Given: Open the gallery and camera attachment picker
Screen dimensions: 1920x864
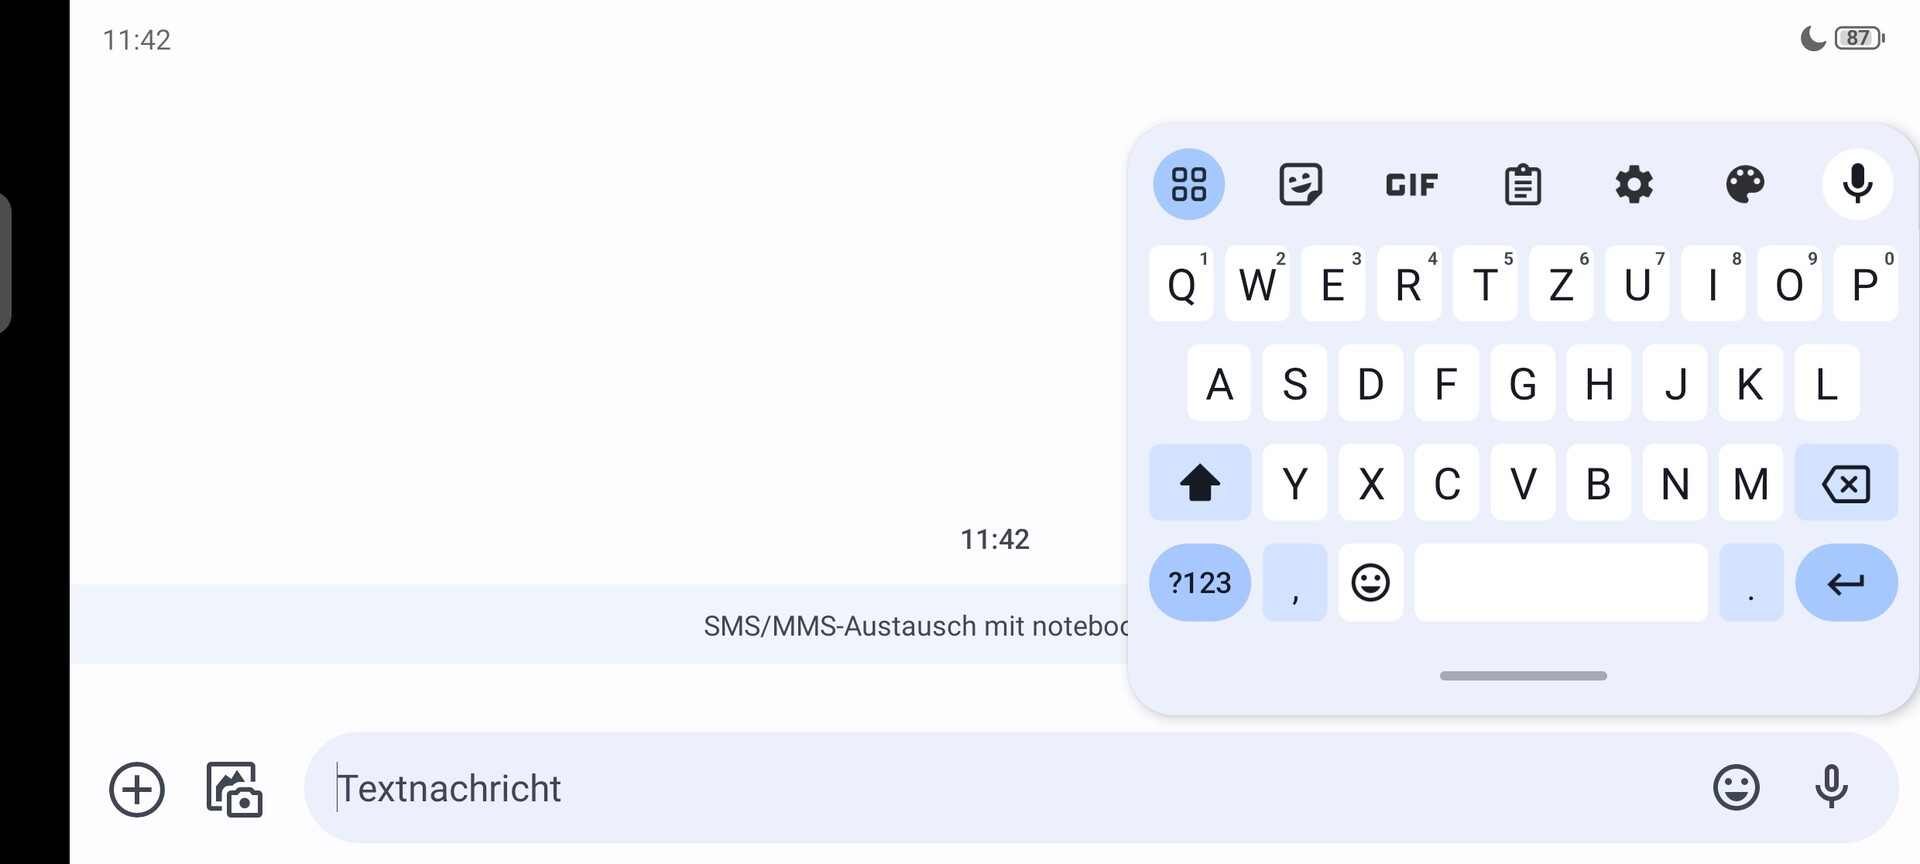Looking at the screenshot, I should 234,789.
